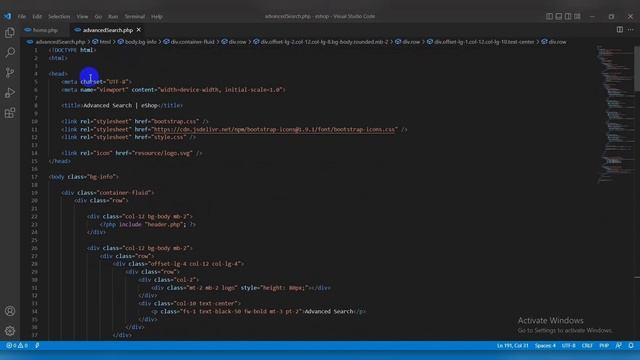The image size is (640, 360).
Task: Open the Manage gear icon
Action: click(x=10, y=331)
